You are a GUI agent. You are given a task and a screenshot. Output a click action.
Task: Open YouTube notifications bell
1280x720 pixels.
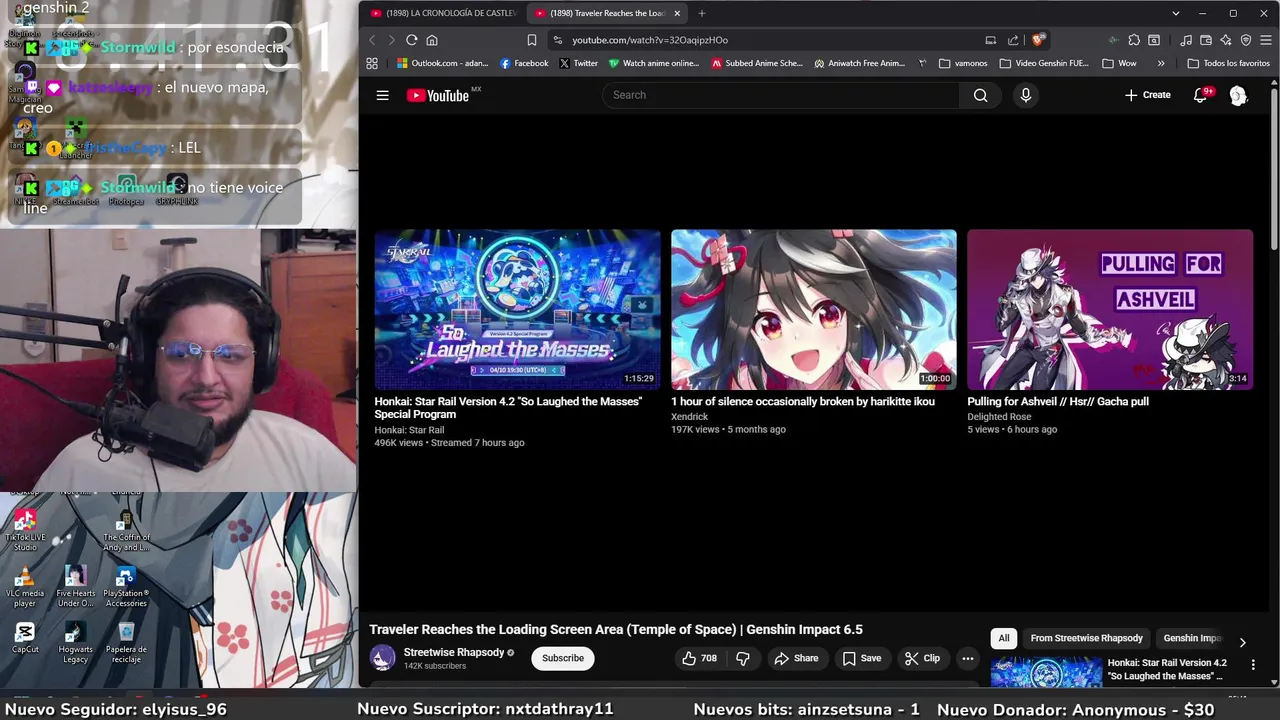[1200, 95]
